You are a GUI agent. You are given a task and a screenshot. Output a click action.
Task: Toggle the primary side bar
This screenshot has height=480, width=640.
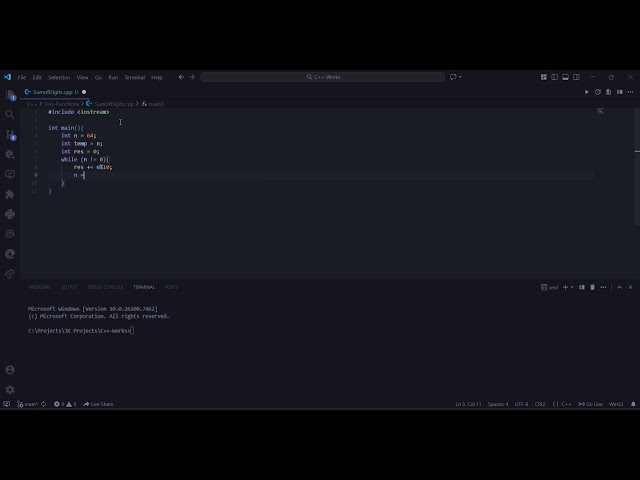554,77
